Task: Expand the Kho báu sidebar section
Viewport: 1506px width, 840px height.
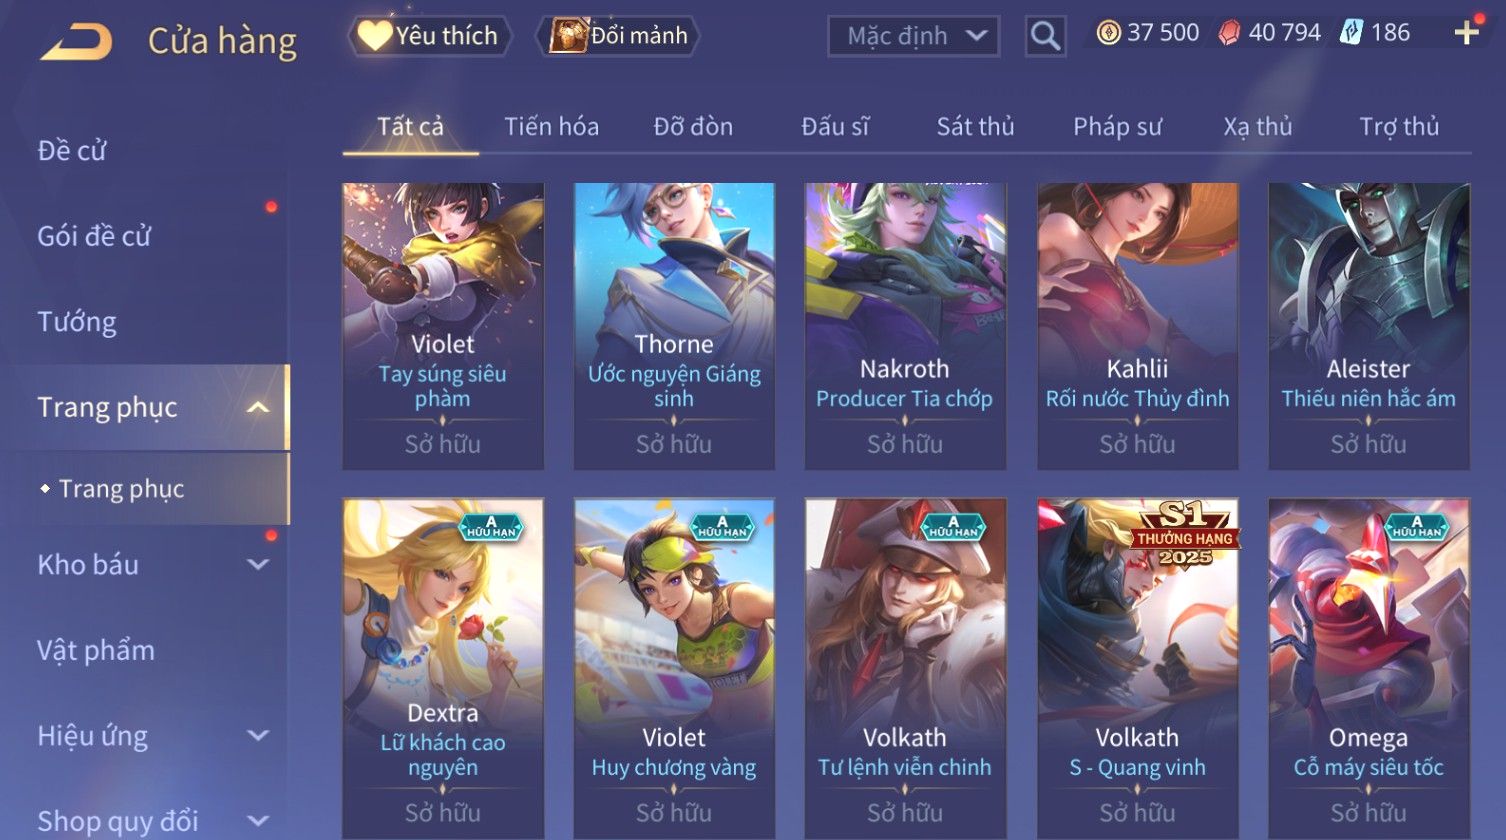Action: coord(258,565)
